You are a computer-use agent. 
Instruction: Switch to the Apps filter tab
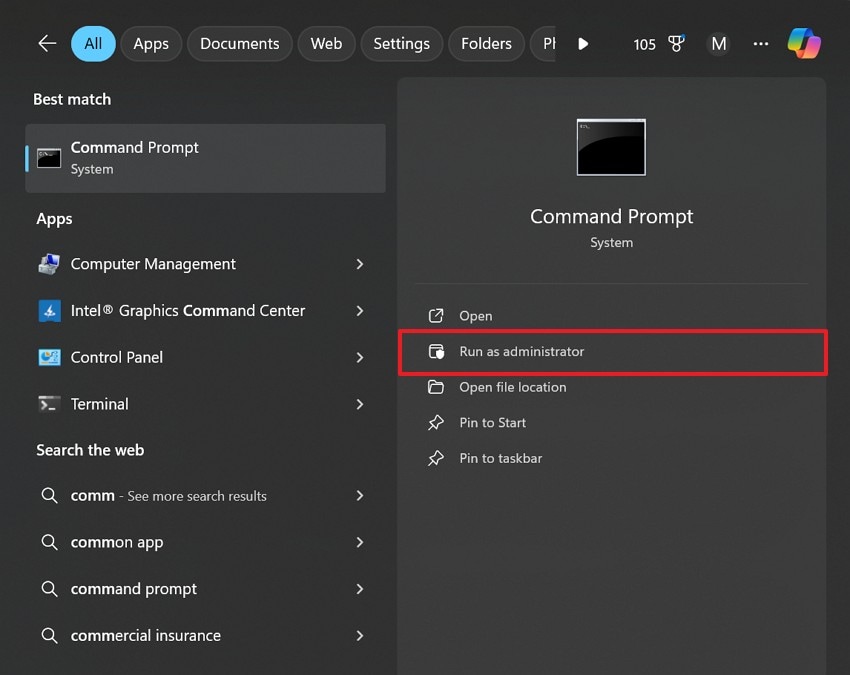(x=151, y=43)
